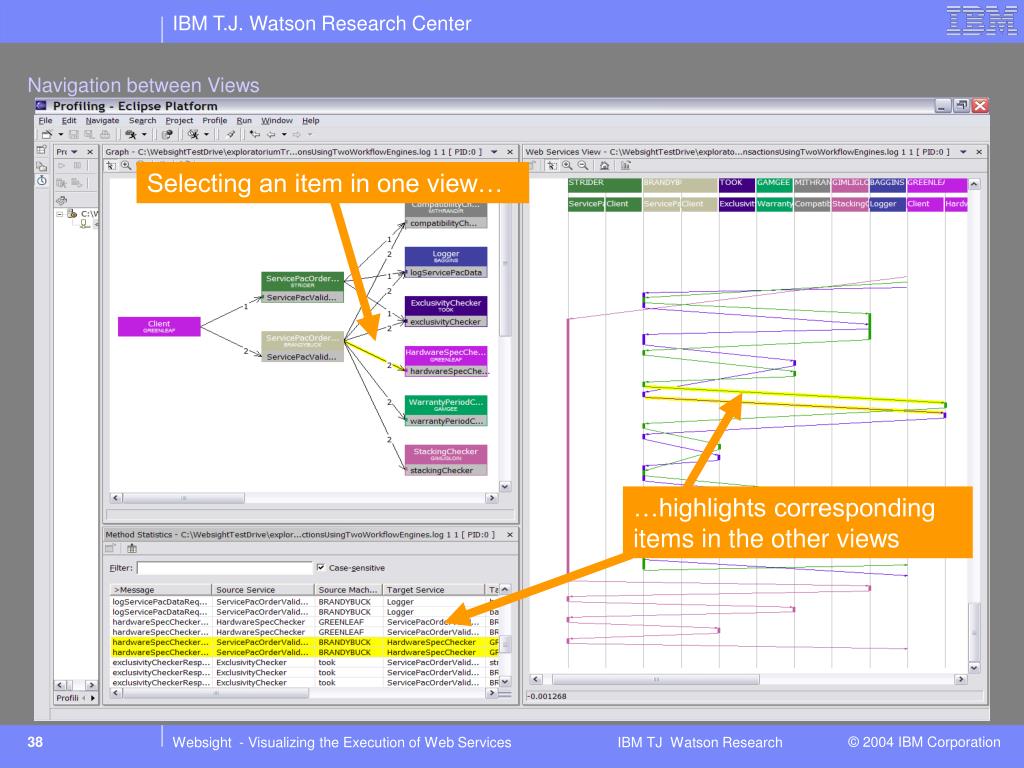The image size is (1024, 768).
Task: Close the Method Statistics panel
Action: 510,534
